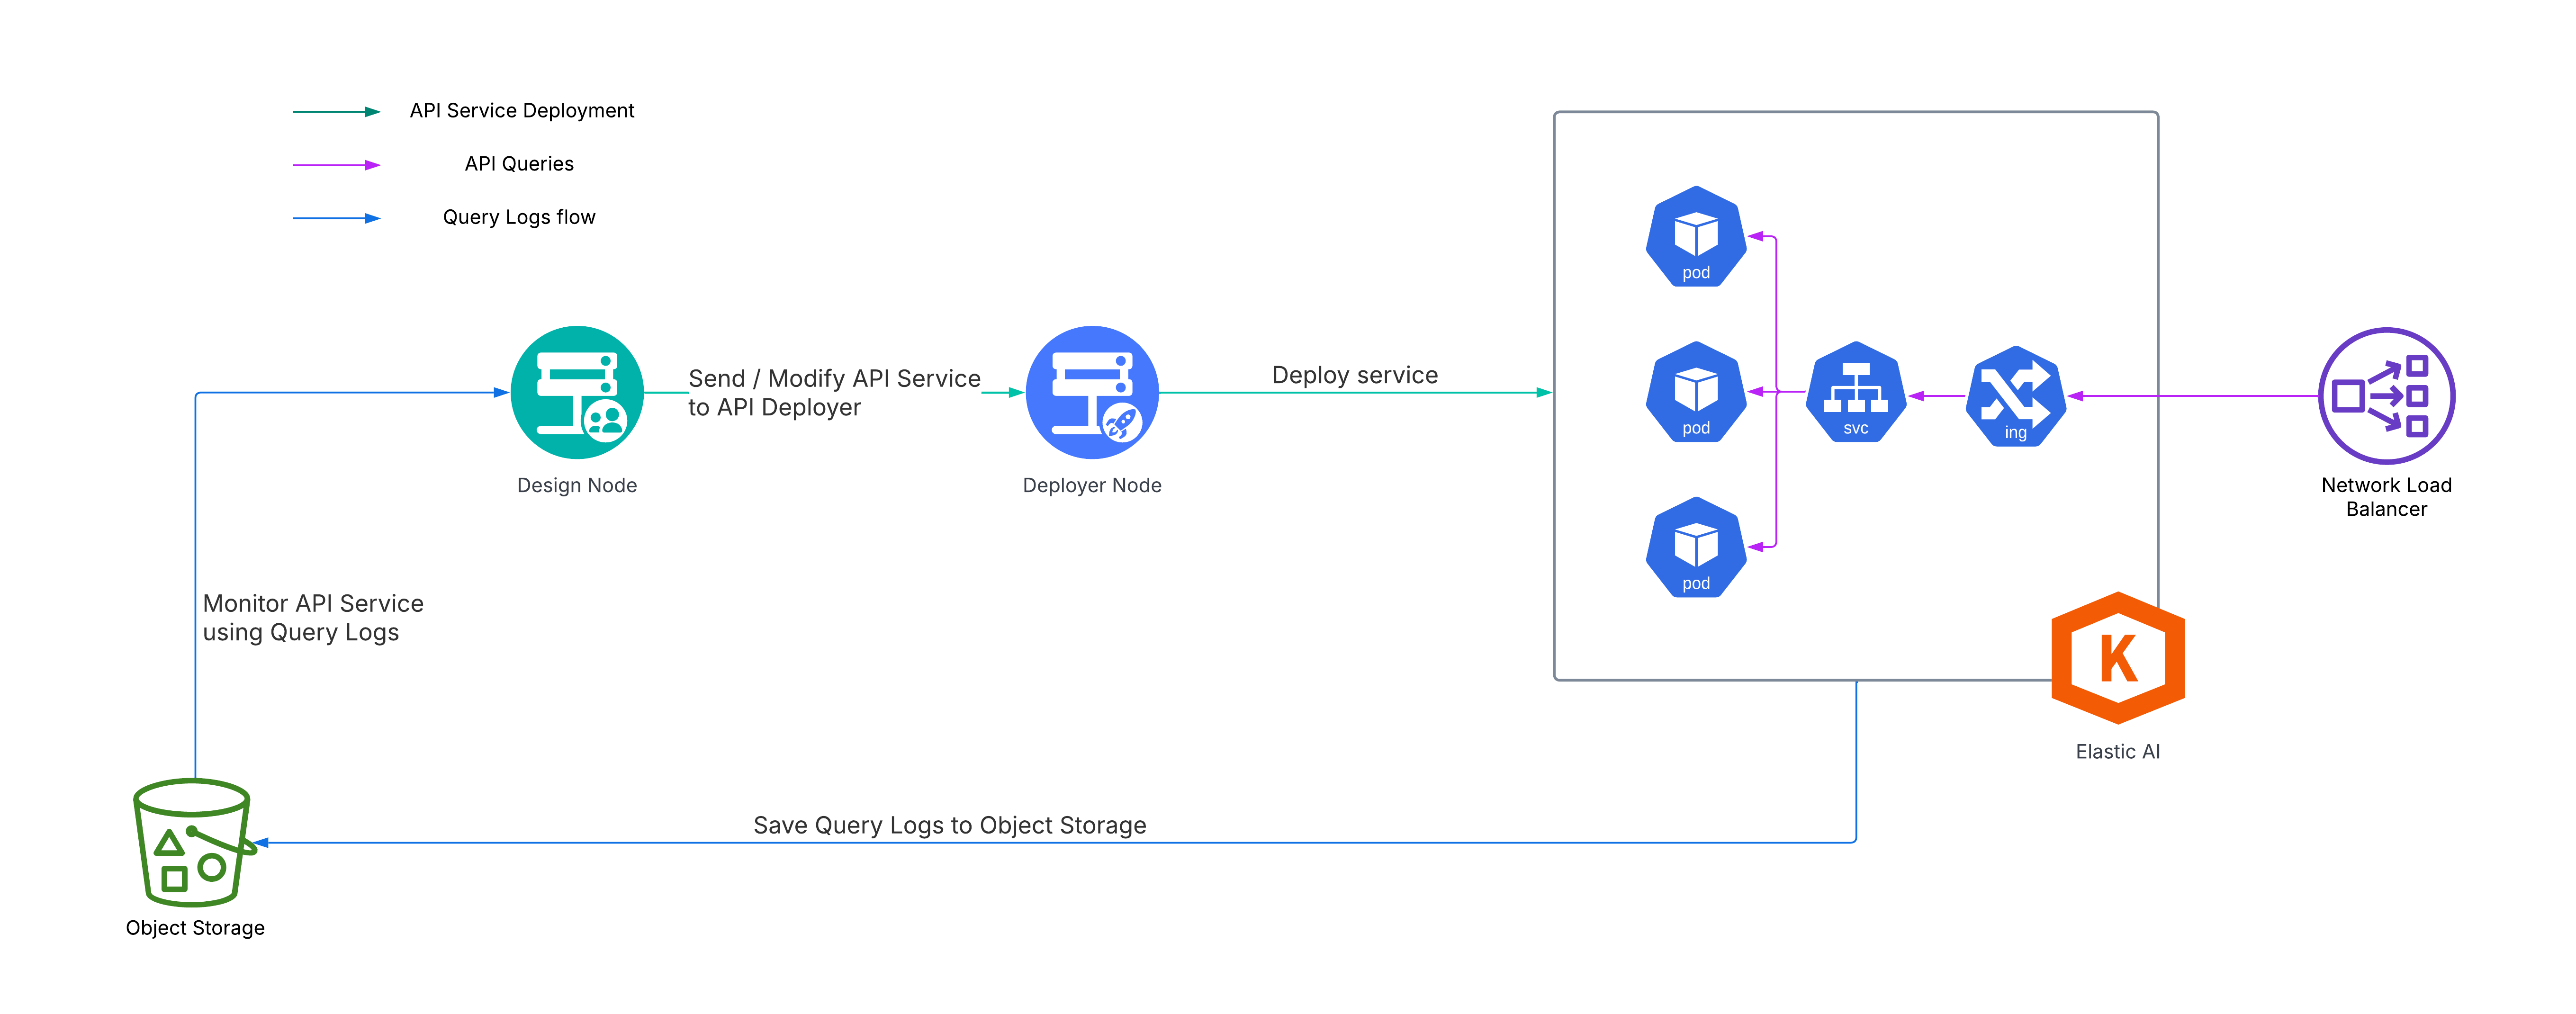The height and width of the screenshot is (1014, 2576).
Task: Select the bottom pod icon
Action: click(1696, 547)
